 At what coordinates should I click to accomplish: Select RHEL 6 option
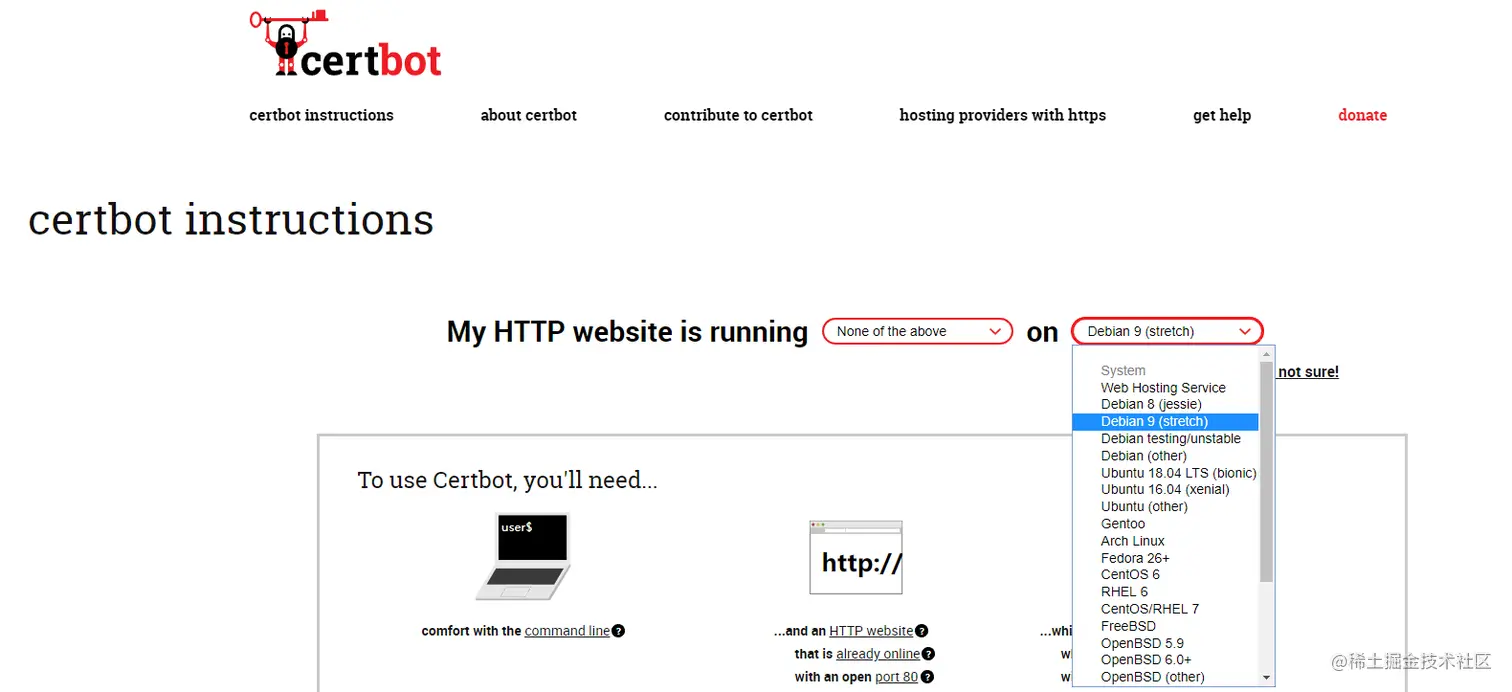pyautogui.click(x=1165, y=591)
